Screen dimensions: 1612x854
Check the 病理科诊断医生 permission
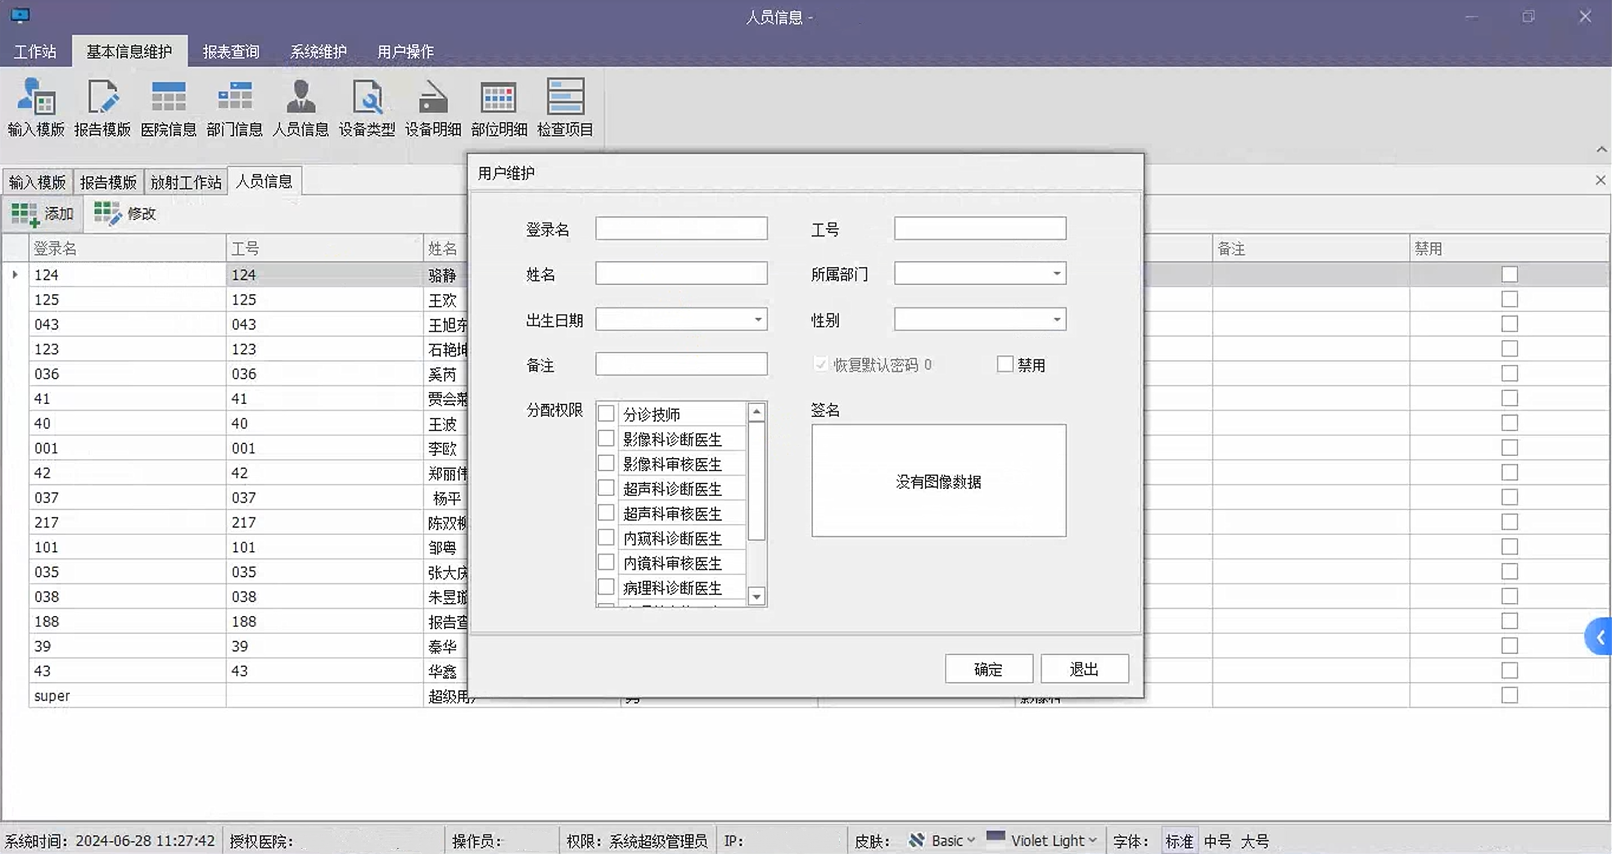pyautogui.click(x=606, y=587)
